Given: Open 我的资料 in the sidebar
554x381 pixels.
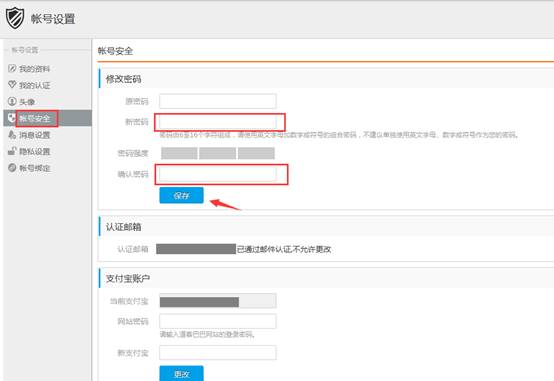Looking at the screenshot, I should (34, 69).
